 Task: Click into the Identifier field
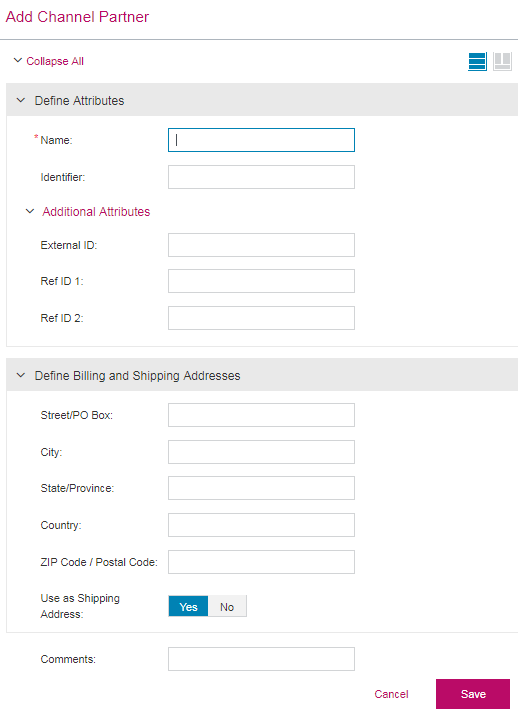click(x=262, y=177)
